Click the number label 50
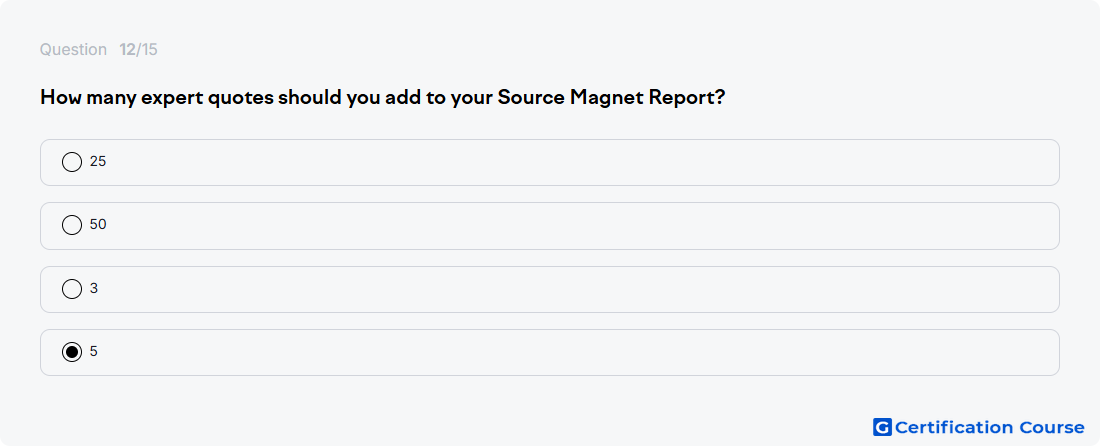This screenshot has height=446, width=1100. (x=98, y=225)
